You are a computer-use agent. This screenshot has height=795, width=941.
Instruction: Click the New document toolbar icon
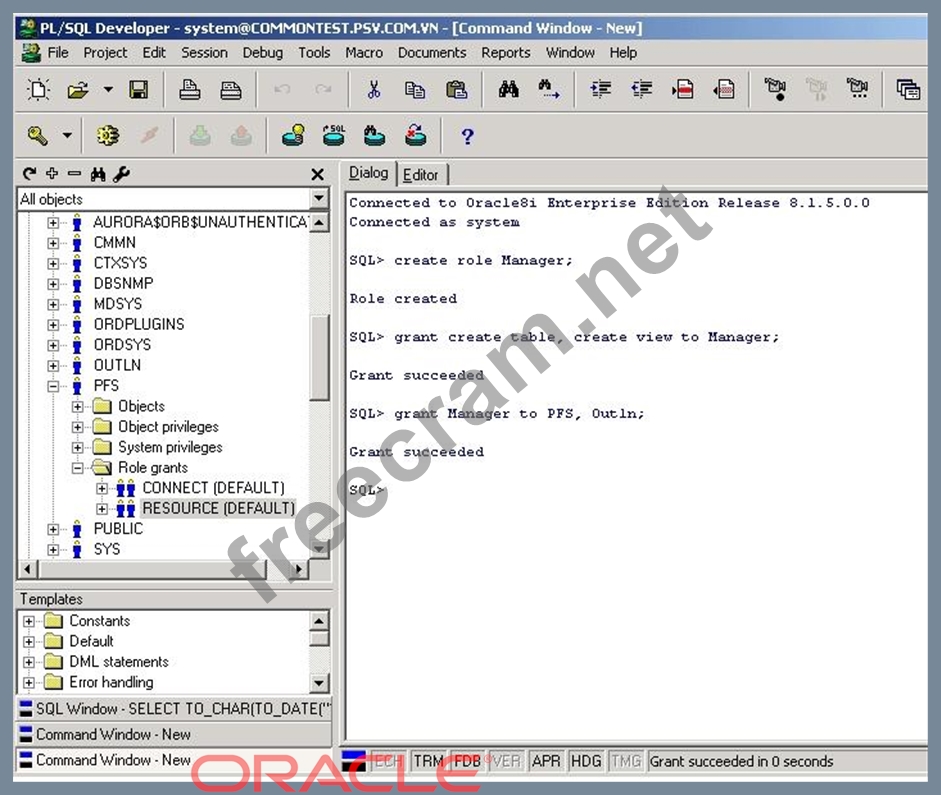point(38,89)
